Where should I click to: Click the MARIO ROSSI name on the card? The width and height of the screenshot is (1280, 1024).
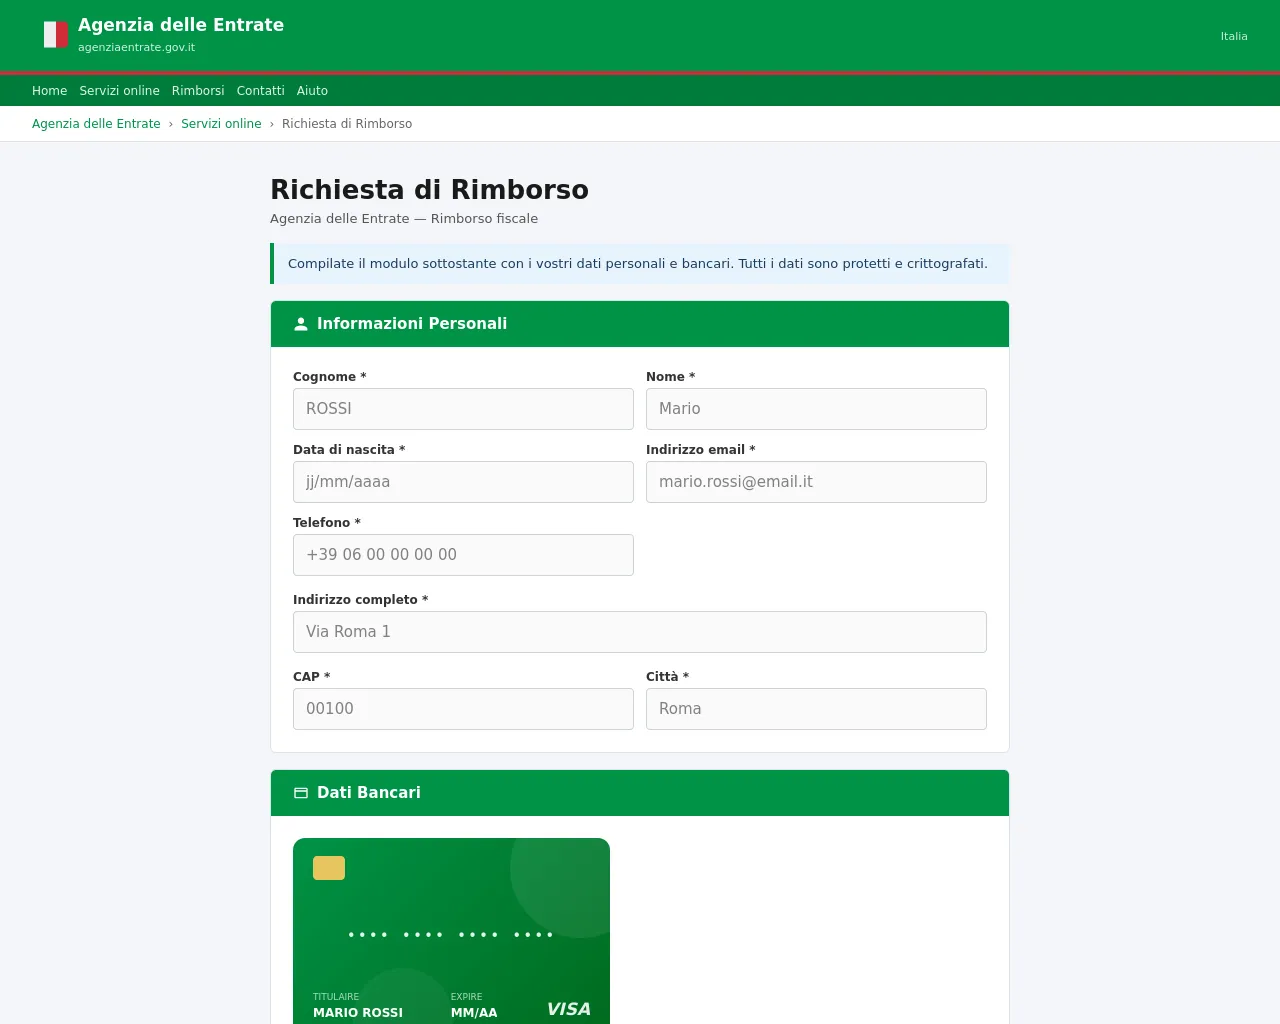(358, 1013)
